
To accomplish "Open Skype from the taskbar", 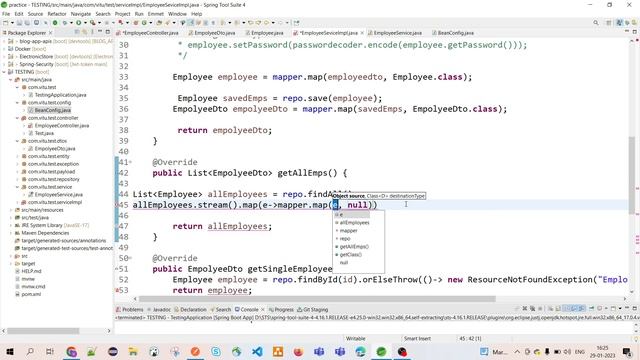I will tap(216, 351).
